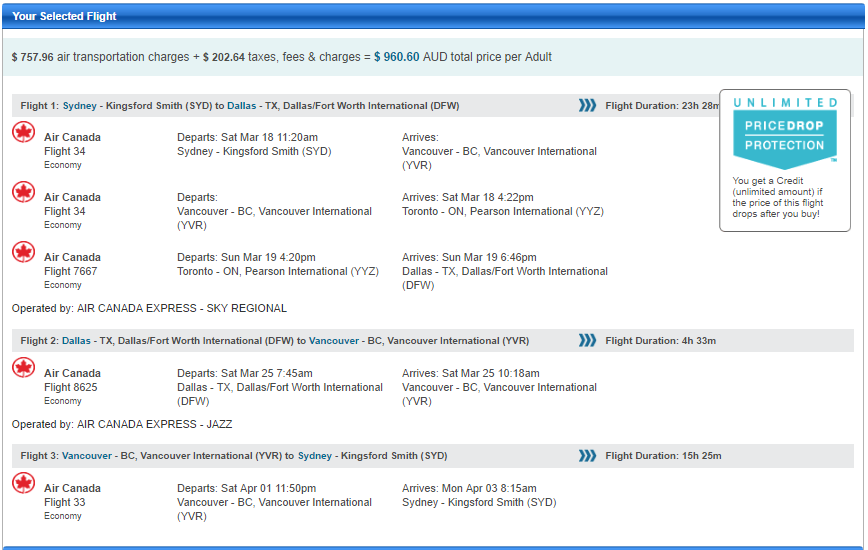Click Toronto Pearson International (YYZ) arrival text
868x550 pixels.
[503, 211]
